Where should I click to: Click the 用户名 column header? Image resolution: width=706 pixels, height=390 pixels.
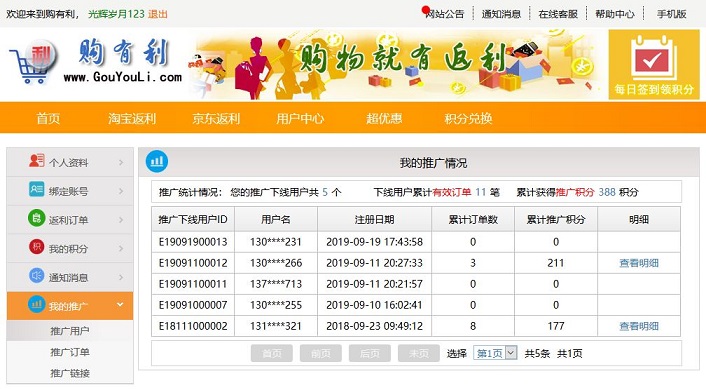click(x=276, y=220)
